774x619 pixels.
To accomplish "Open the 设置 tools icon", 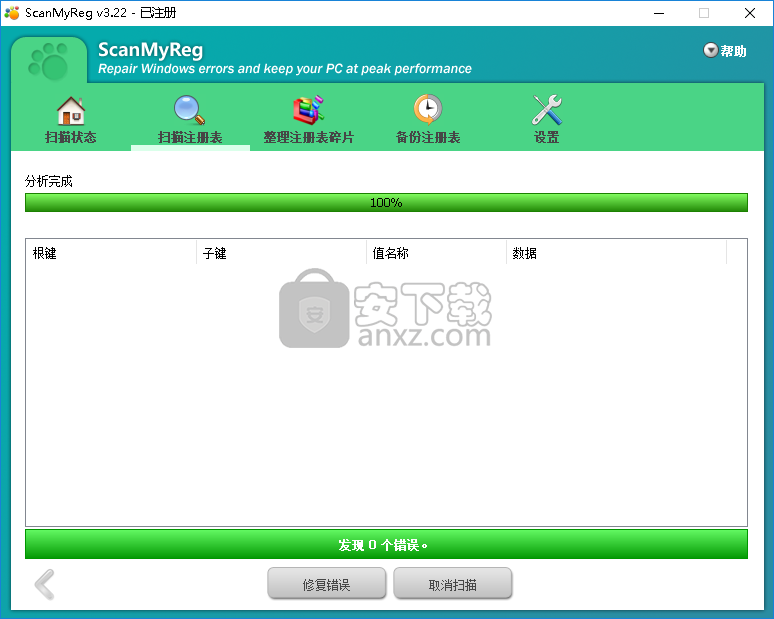I will point(546,110).
